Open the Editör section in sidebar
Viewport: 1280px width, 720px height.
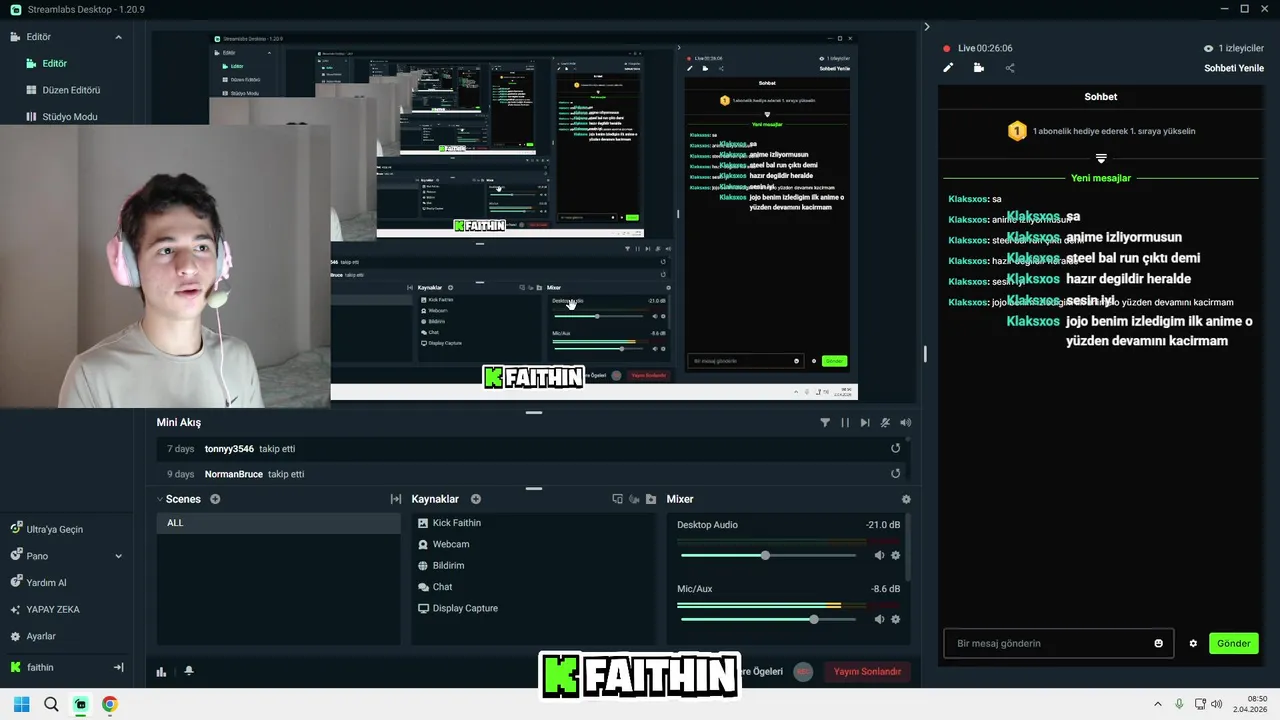pyautogui.click(x=38, y=37)
